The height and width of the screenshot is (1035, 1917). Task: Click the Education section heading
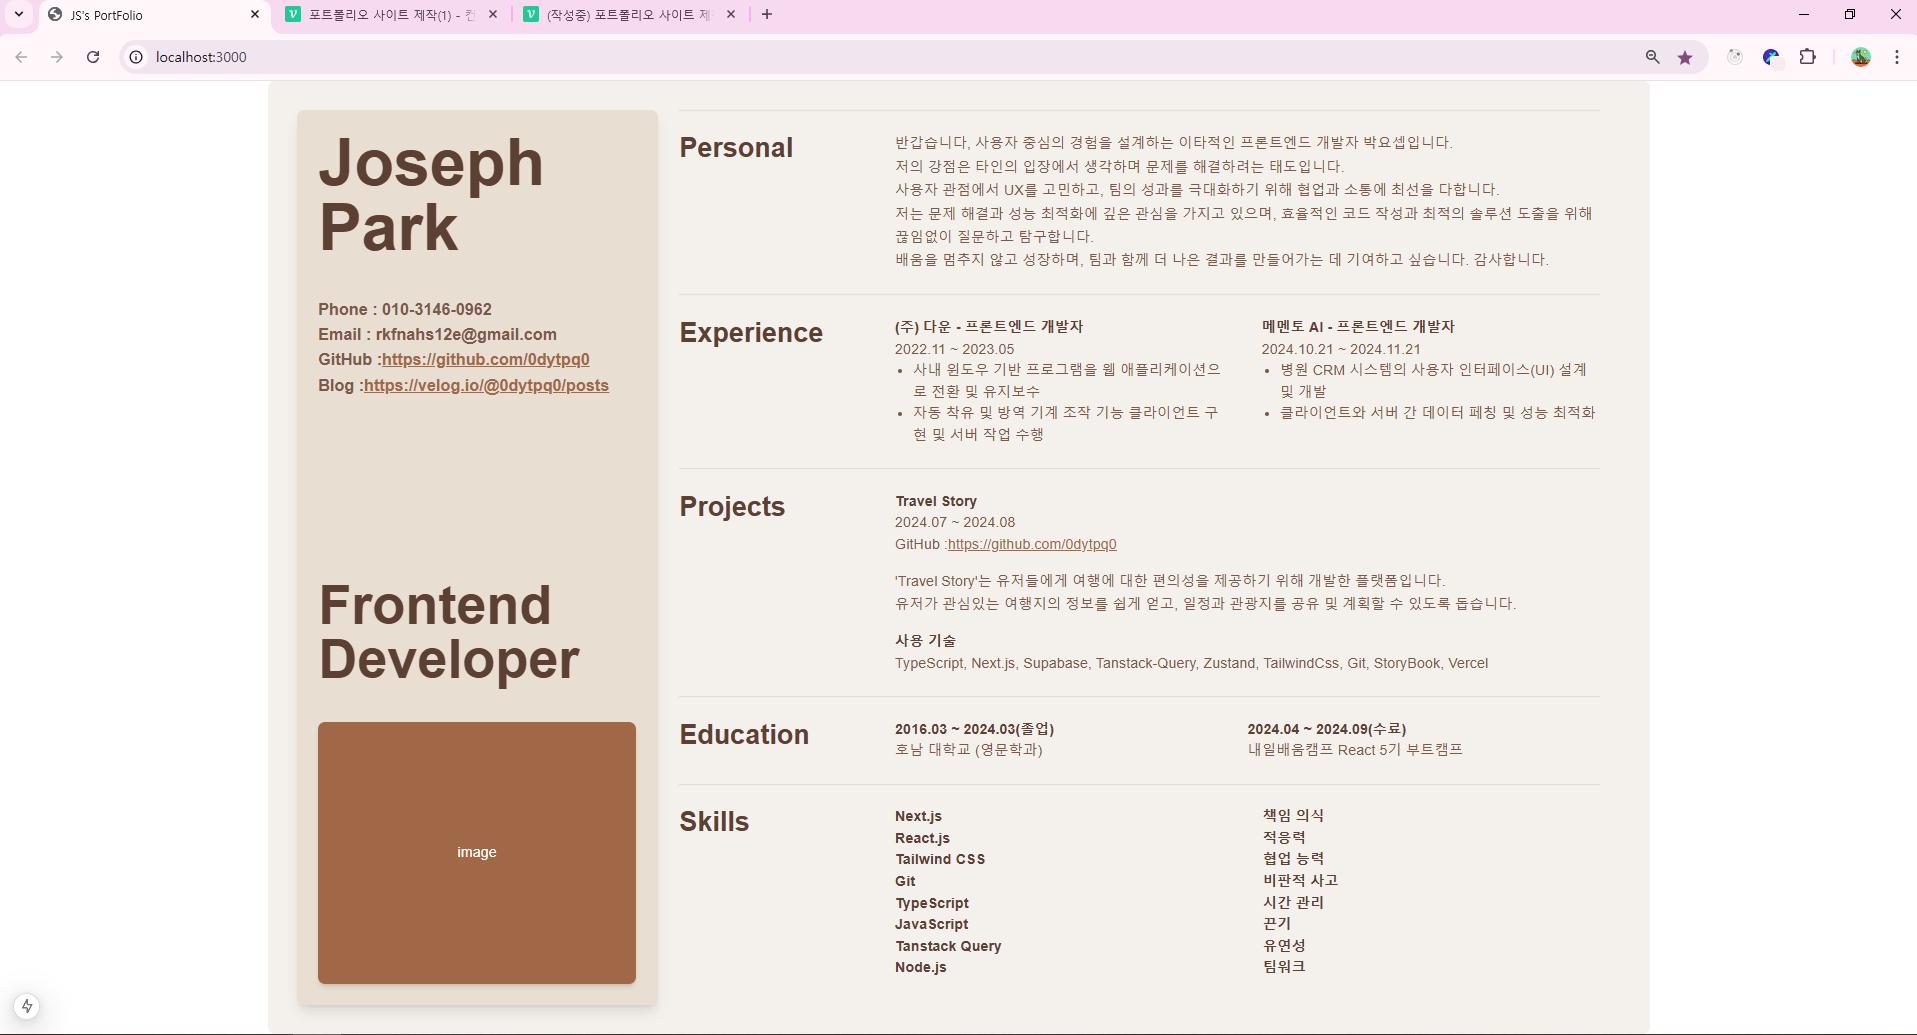(x=744, y=735)
